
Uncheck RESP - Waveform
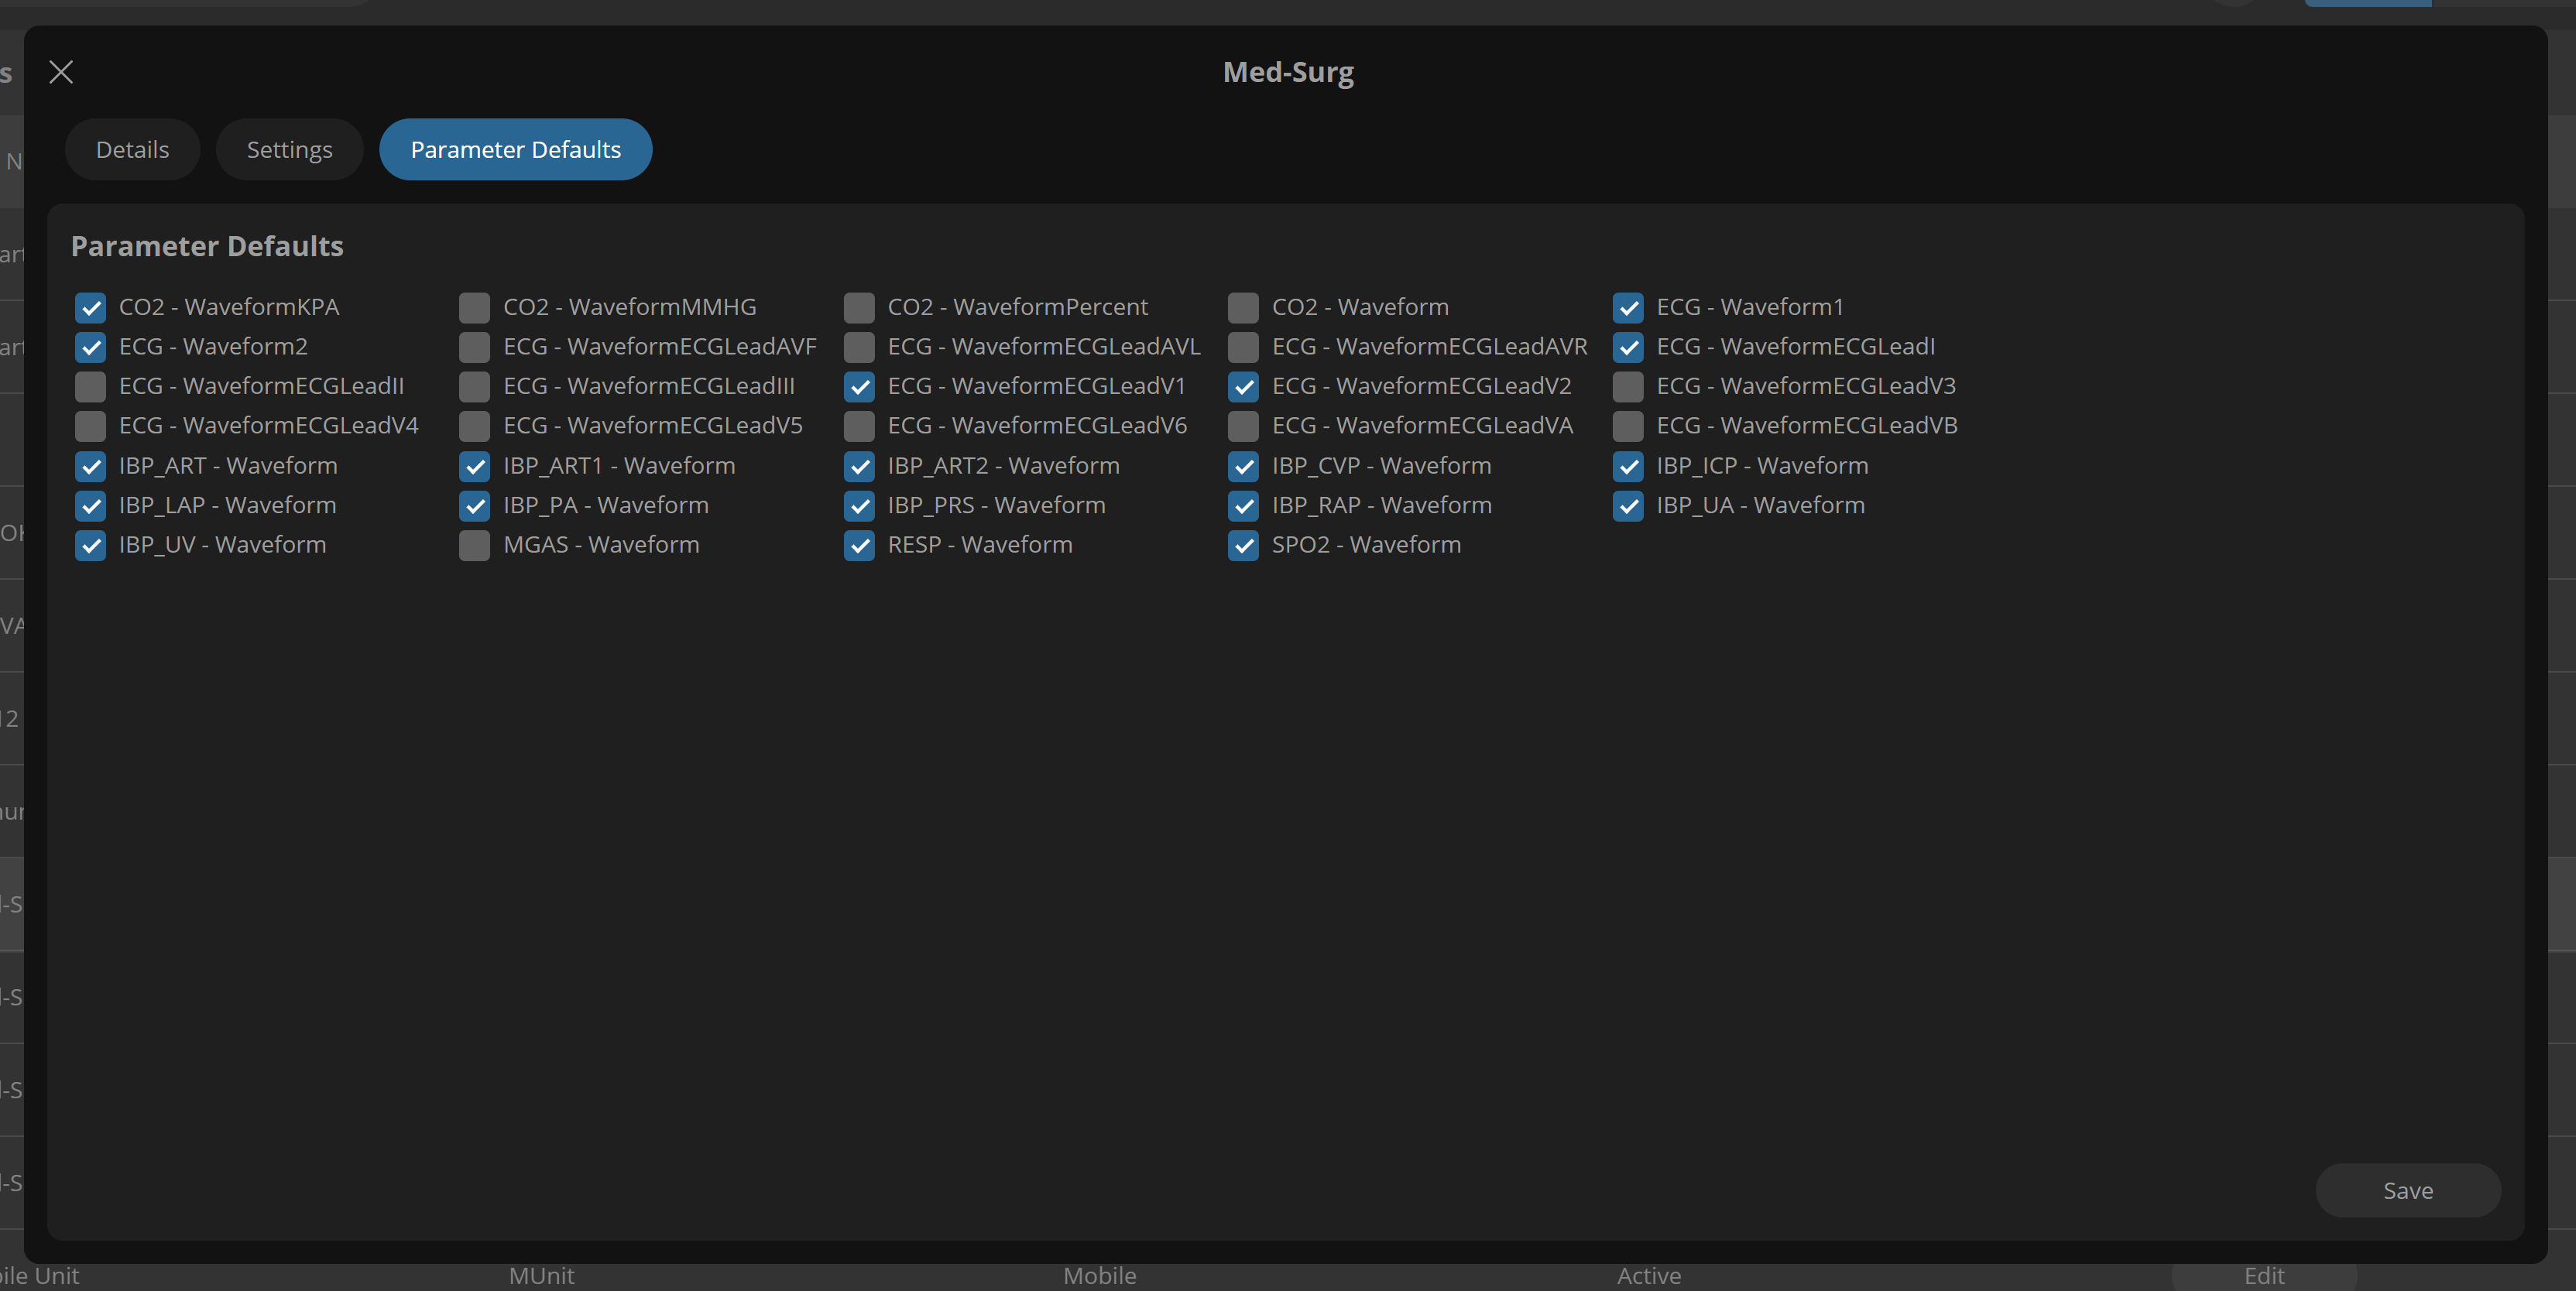coord(859,545)
